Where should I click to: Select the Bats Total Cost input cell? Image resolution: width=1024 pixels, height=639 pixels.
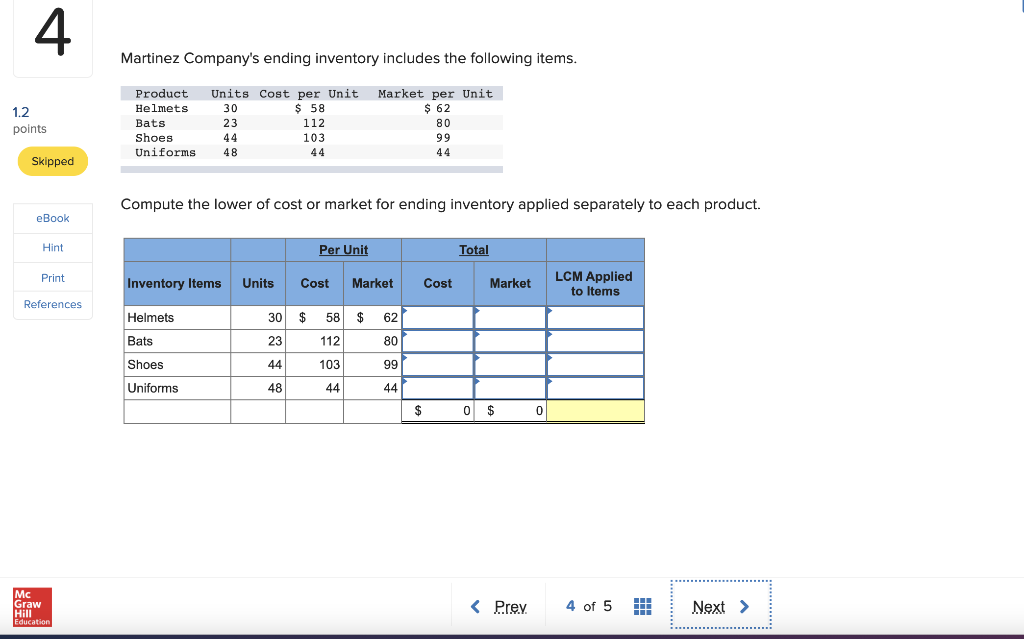(438, 341)
